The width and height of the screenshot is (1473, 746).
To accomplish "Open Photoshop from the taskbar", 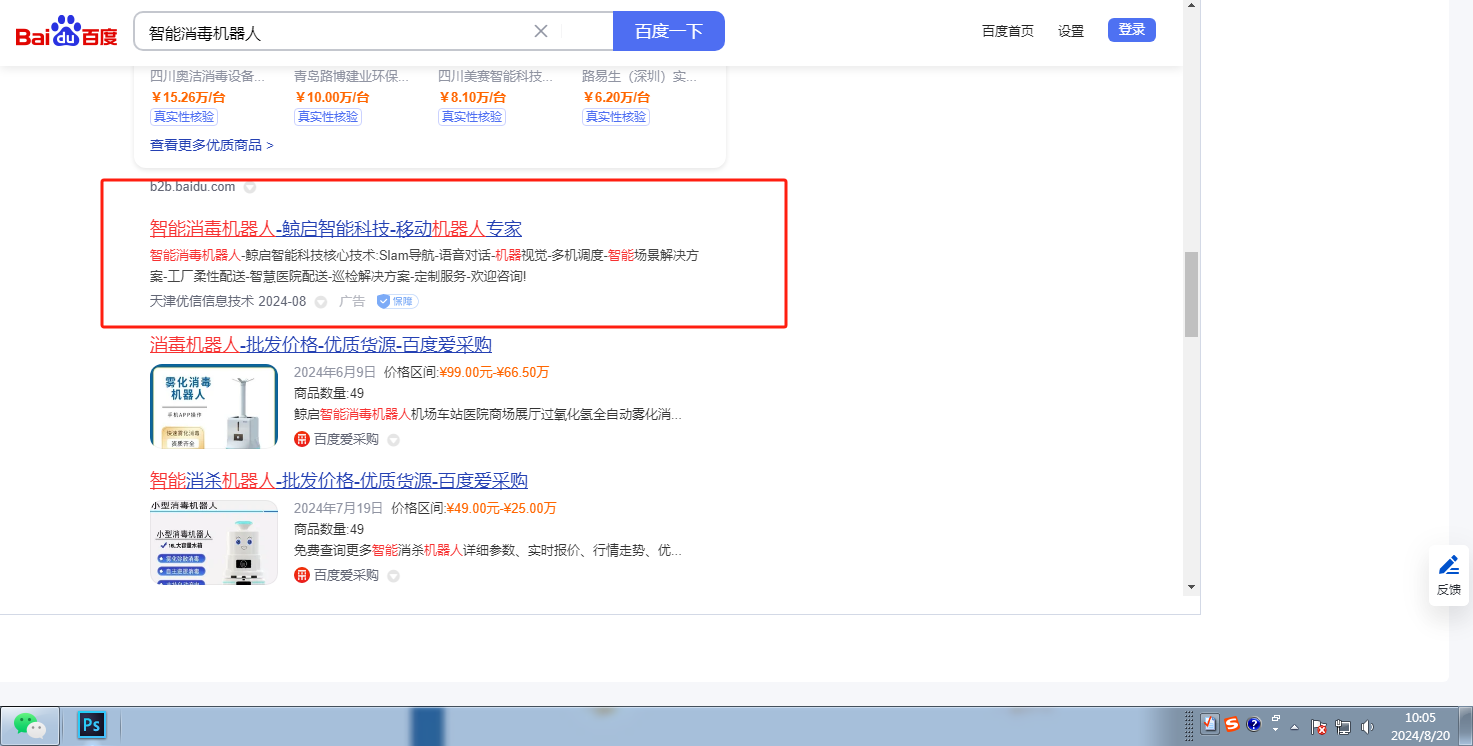I will [x=91, y=725].
